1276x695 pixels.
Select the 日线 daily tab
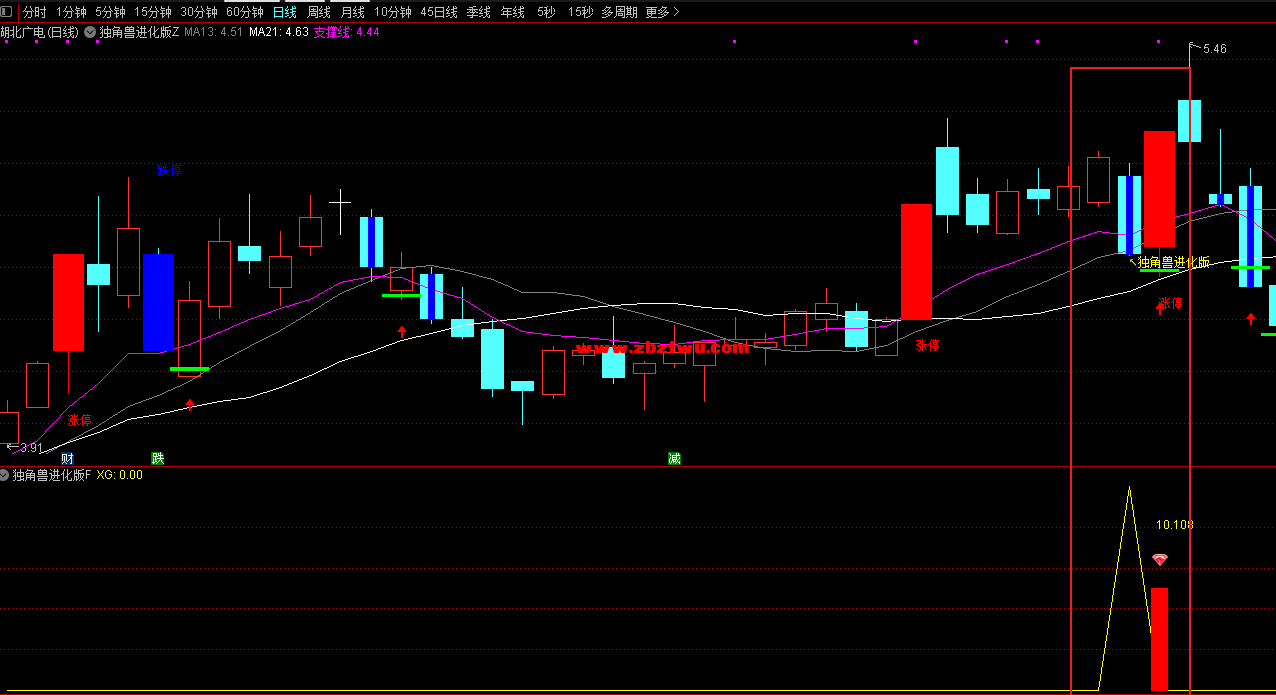(x=285, y=12)
